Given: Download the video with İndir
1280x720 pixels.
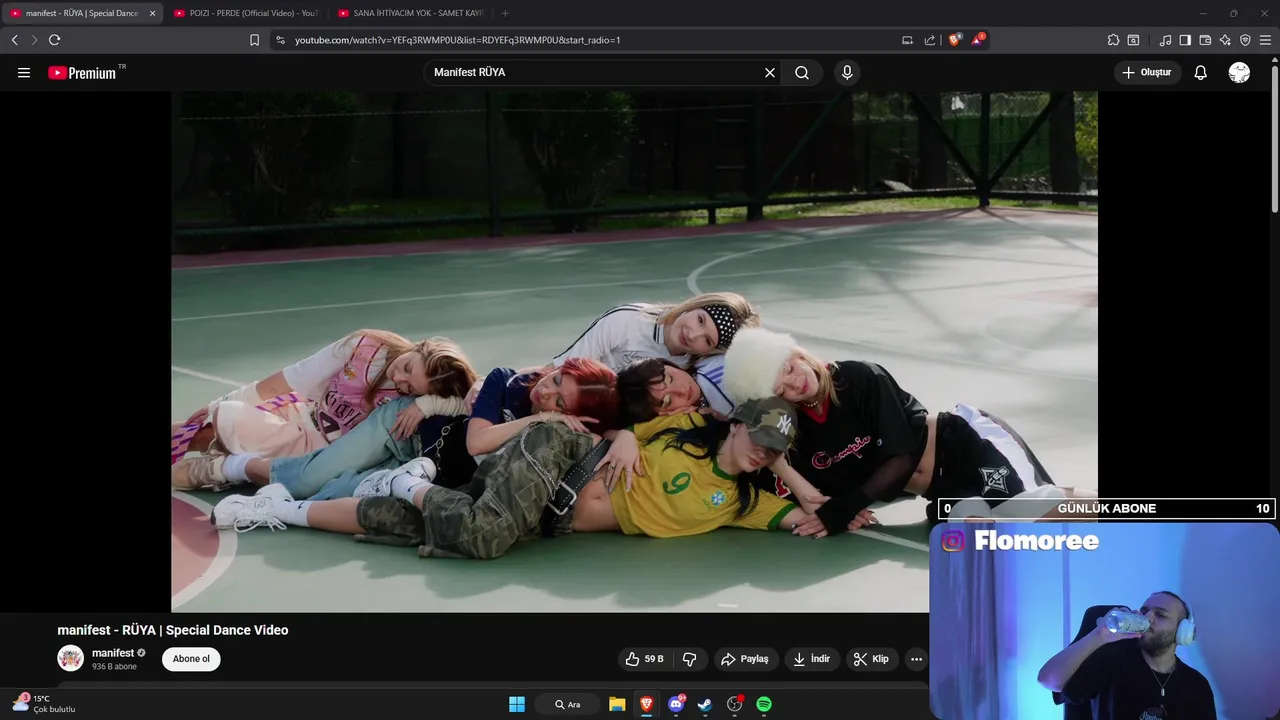Looking at the screenshot, I should pos(811,659).
